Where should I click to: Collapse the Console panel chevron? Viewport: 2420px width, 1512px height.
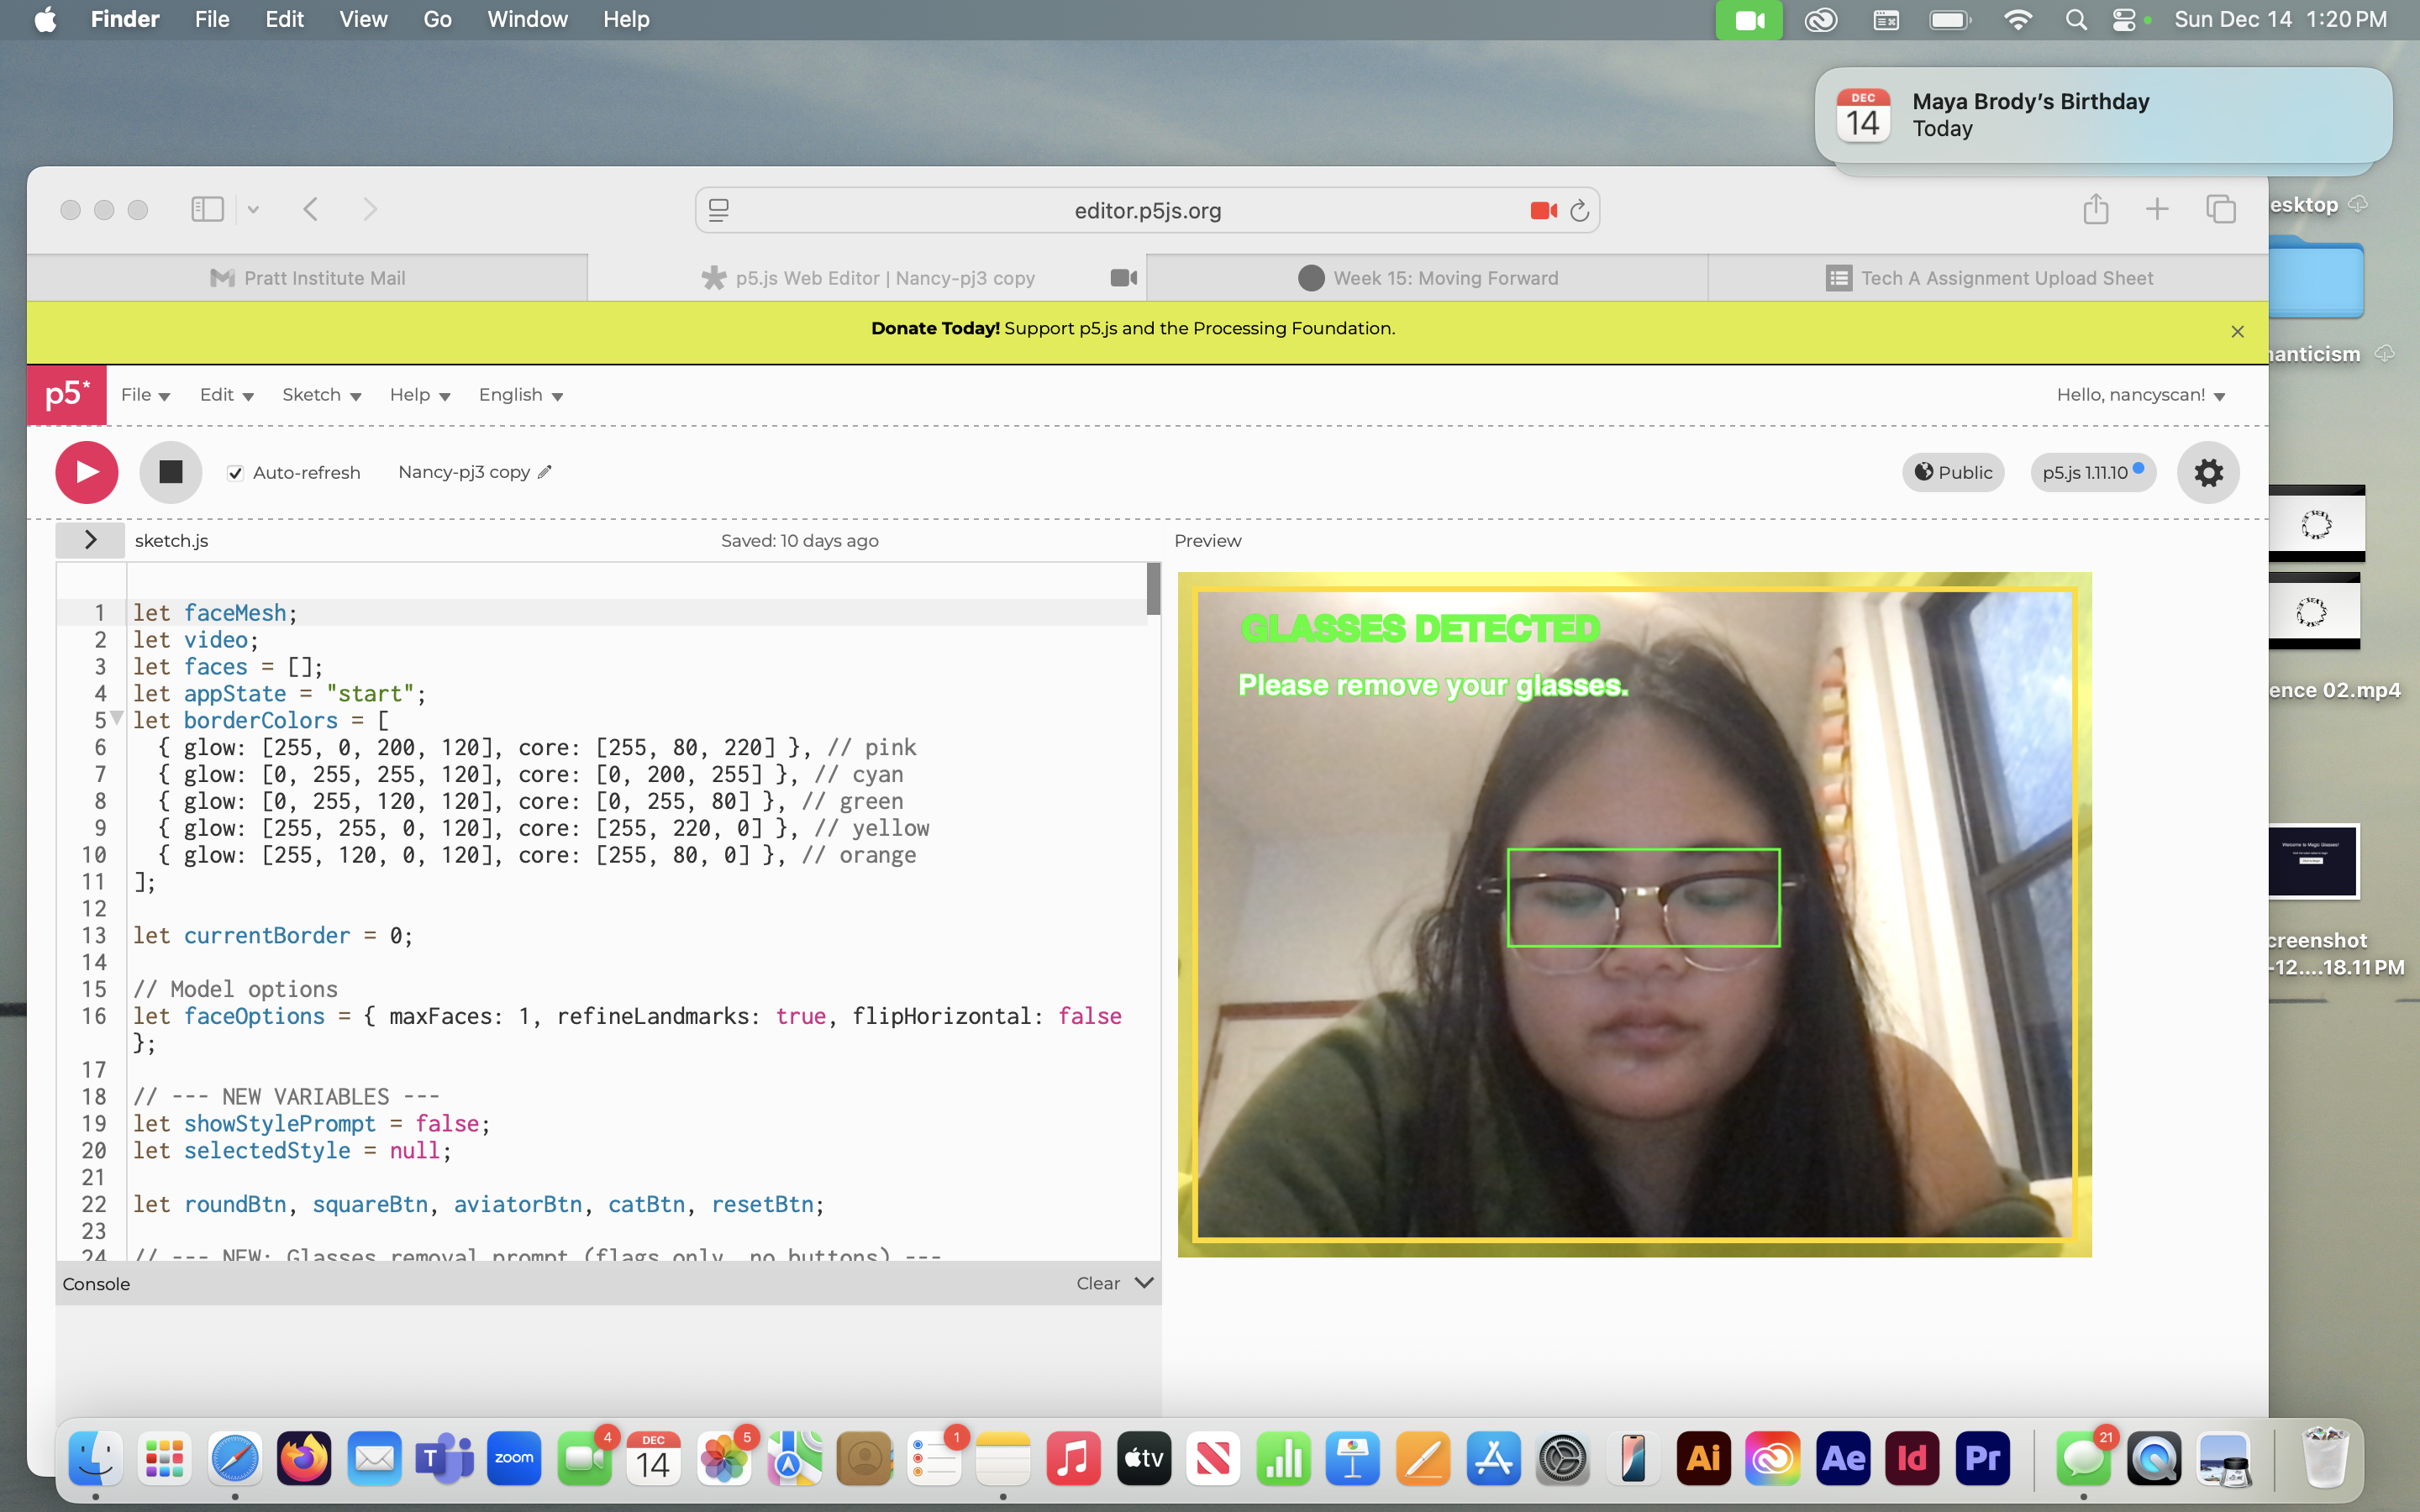1145,1282
